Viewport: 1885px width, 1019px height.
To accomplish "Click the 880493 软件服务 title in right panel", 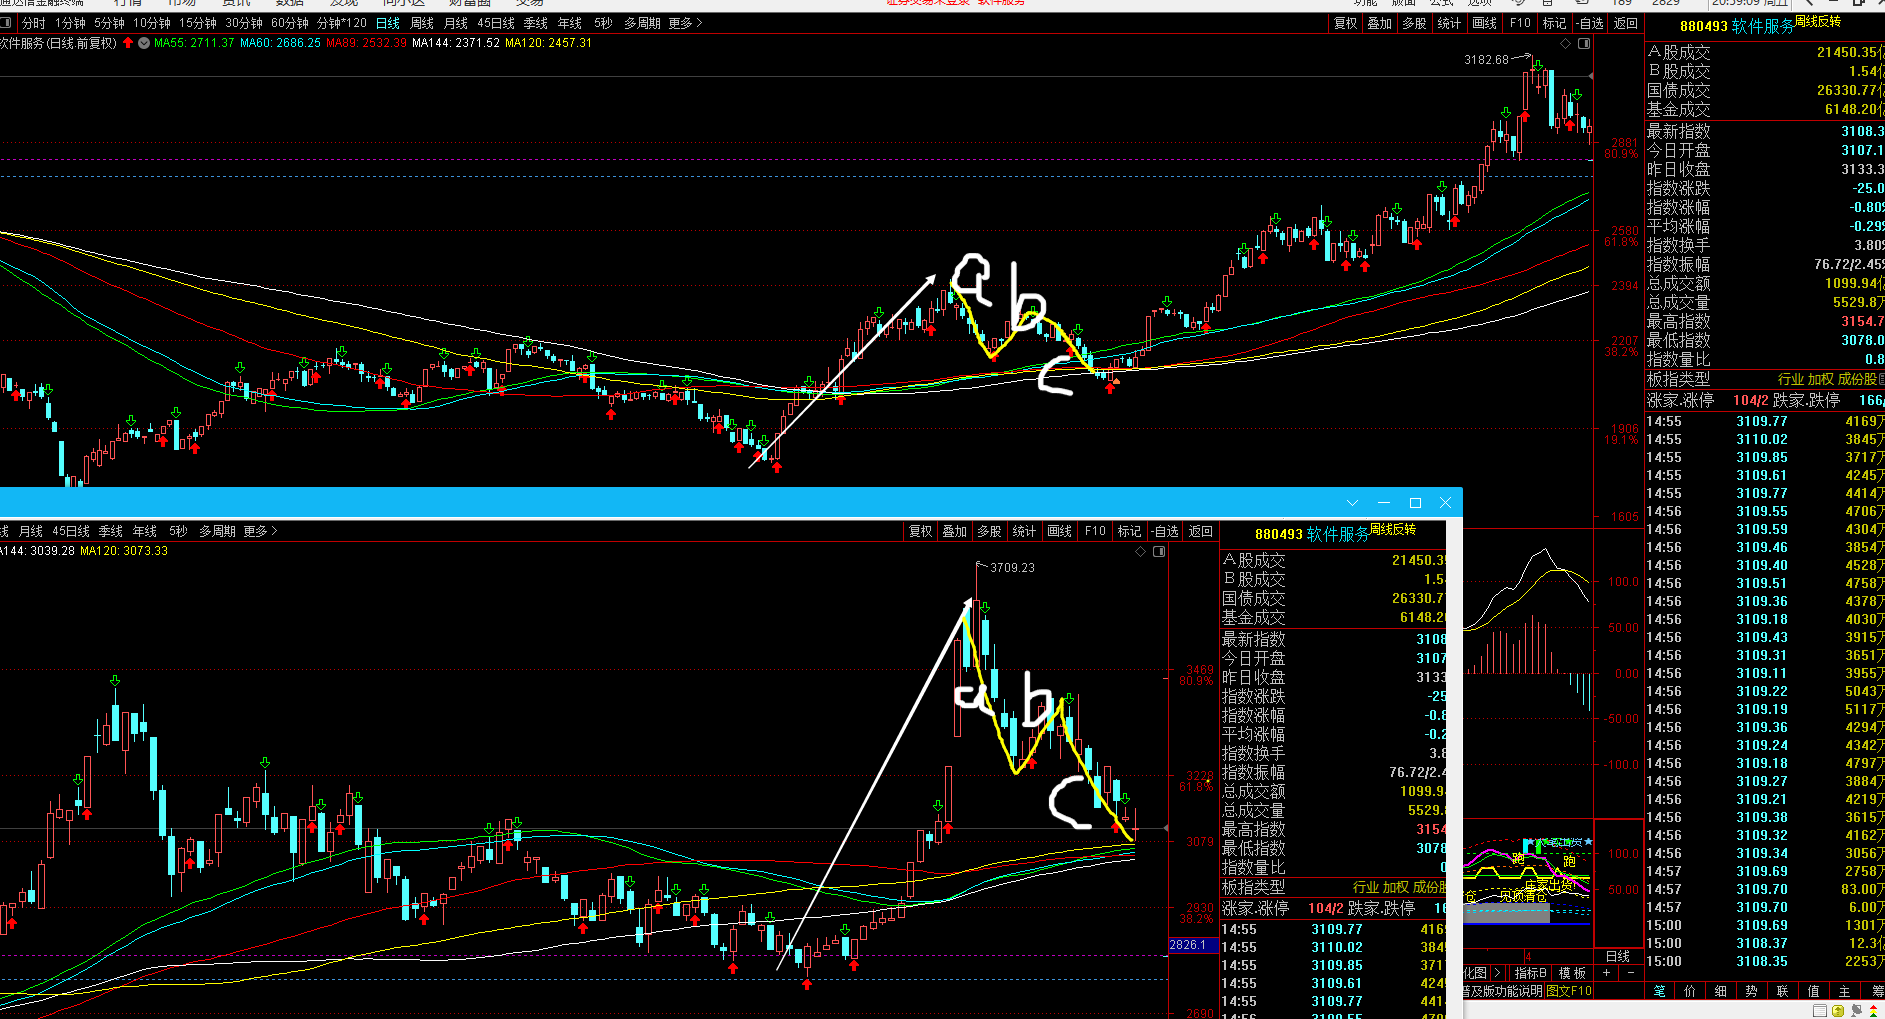I will pos(1737,27).
